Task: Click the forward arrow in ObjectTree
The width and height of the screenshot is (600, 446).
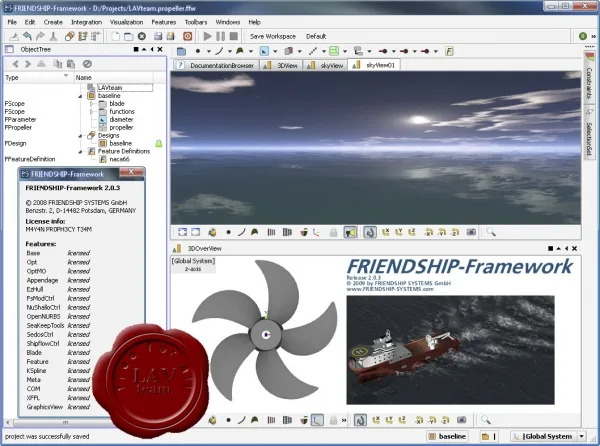Action: click(28, 64)
